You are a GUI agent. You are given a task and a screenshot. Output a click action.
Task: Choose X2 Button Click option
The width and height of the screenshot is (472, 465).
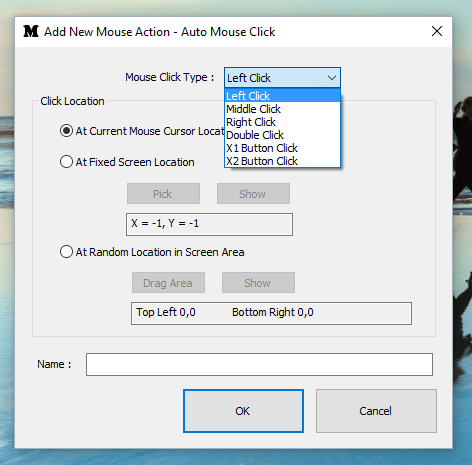tap(282, 161)
